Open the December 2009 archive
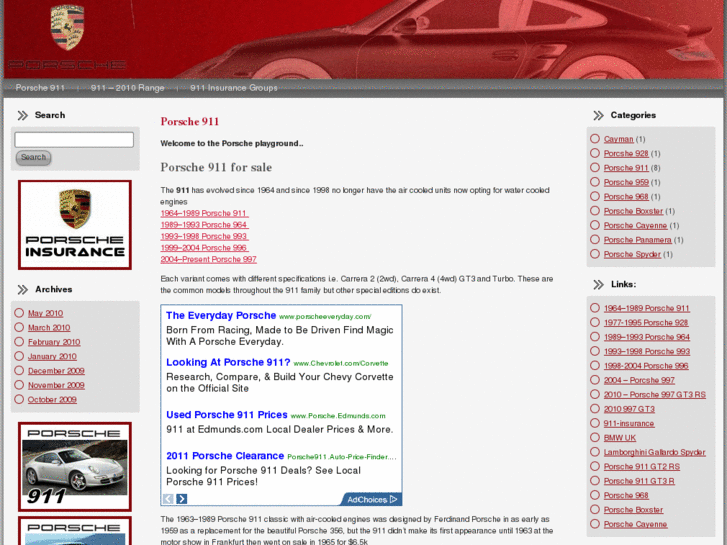The image size is (727, 545). (56, 371)
